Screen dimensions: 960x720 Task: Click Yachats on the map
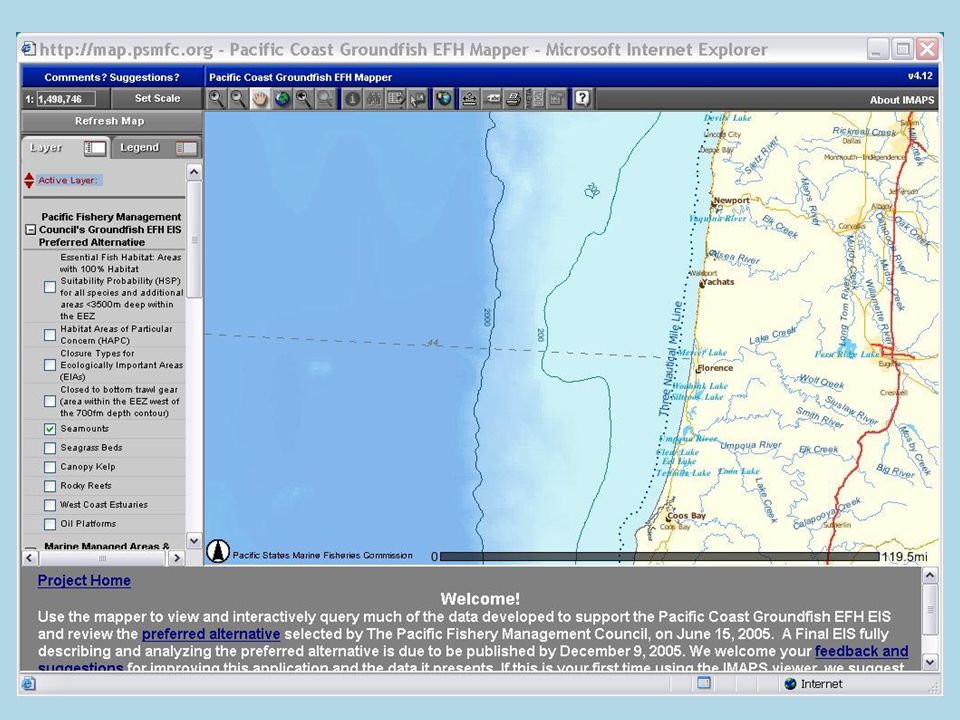tap(718, 282)
